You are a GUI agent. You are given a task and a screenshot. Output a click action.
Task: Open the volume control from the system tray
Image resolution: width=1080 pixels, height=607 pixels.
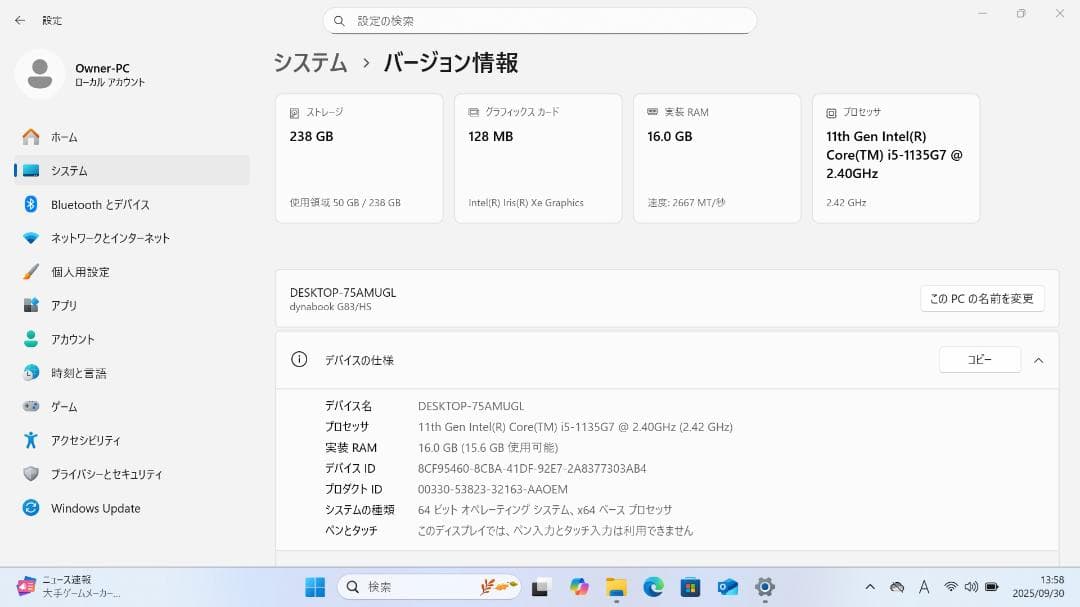click(x=971, y=587)
